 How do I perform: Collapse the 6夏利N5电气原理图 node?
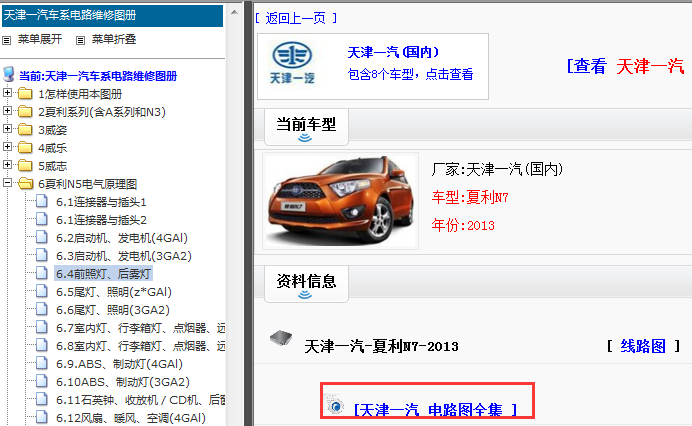7,182
